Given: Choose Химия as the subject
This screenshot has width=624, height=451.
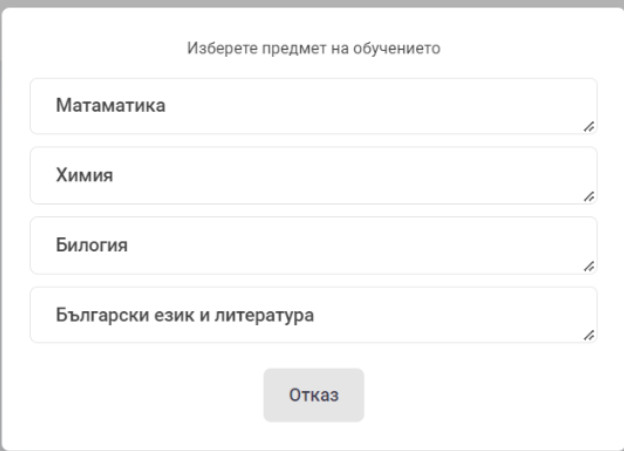Looking at the screenshot, I should coord(314,176).
